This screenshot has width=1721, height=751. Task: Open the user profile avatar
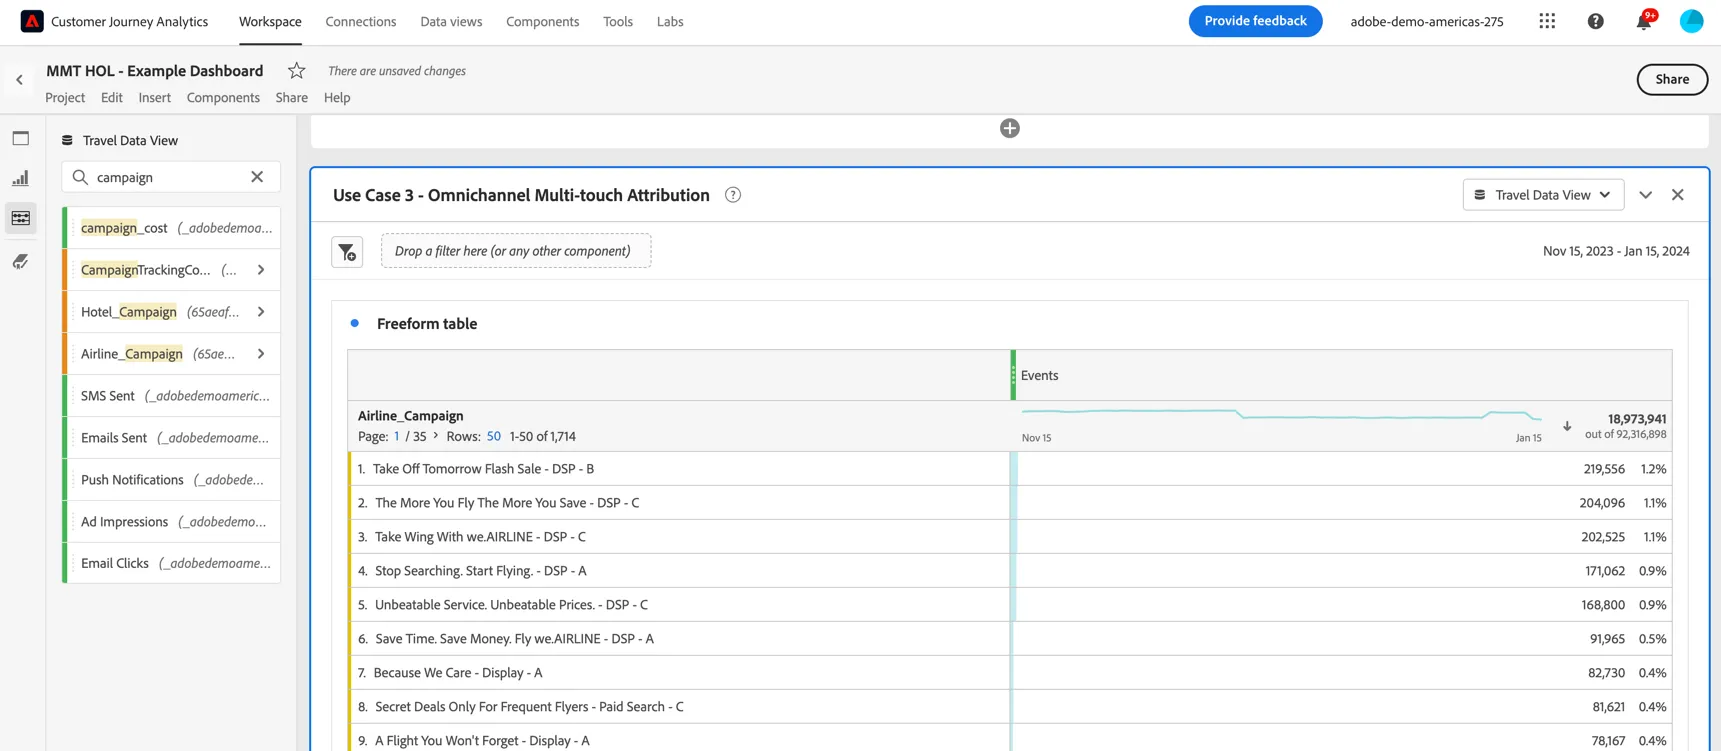click(1691, 21)
